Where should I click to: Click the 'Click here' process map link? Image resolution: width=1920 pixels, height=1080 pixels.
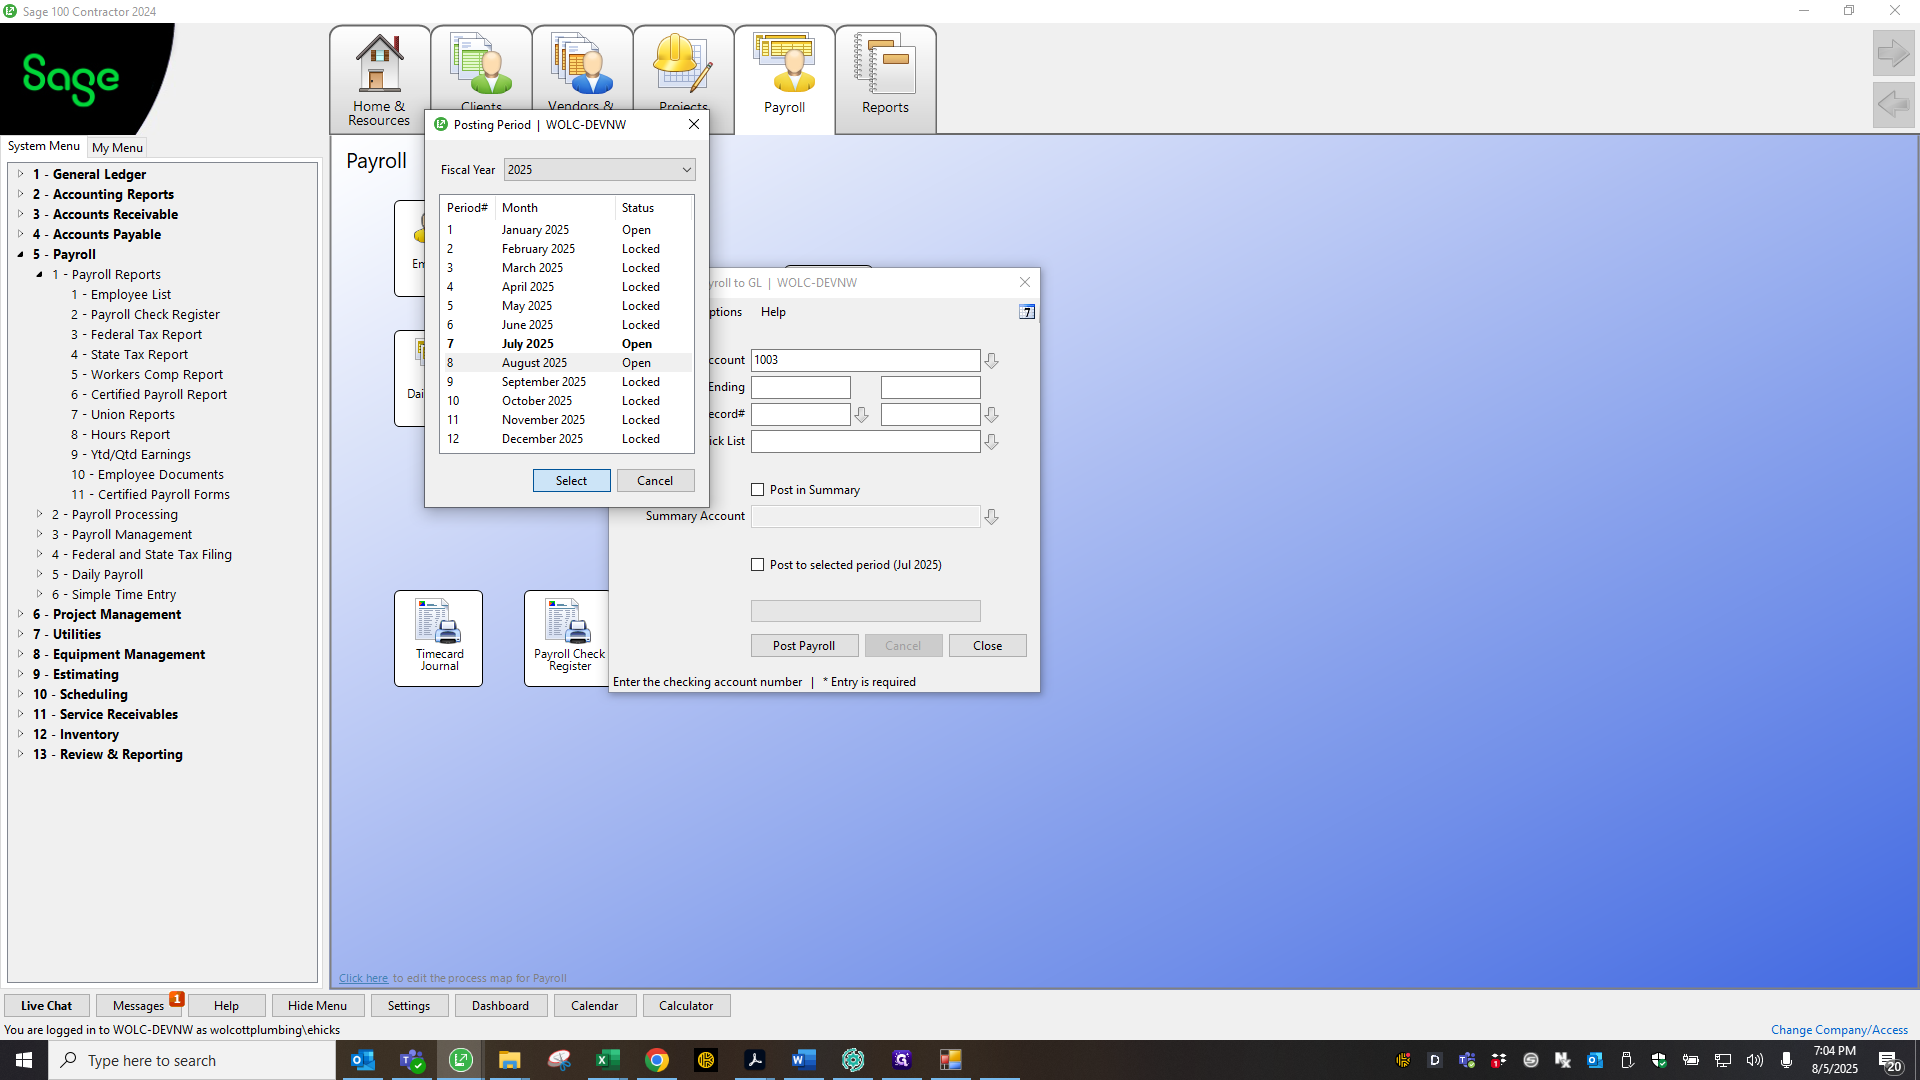click(x=363, y=978)
